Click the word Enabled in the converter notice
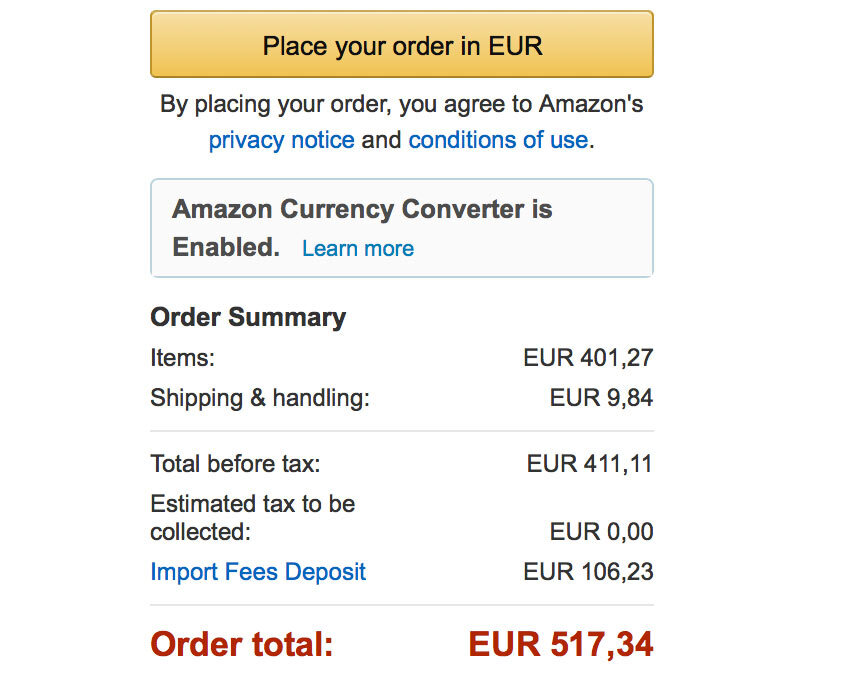The width and height of the screenshot is (845, 676). tap(225, 248)
